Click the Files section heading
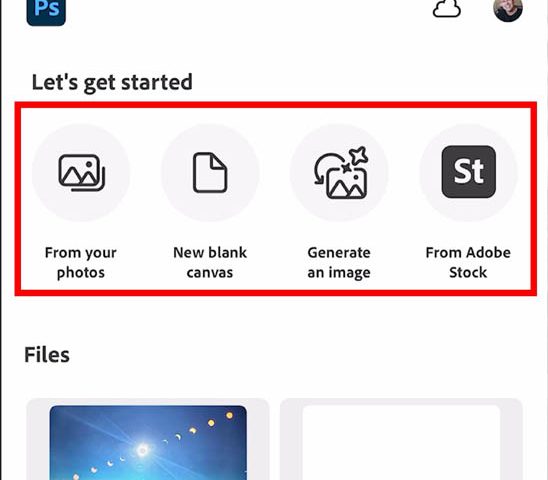Image resolution: width=548 pixels, height=480 pixels. [x=47, y=354]
